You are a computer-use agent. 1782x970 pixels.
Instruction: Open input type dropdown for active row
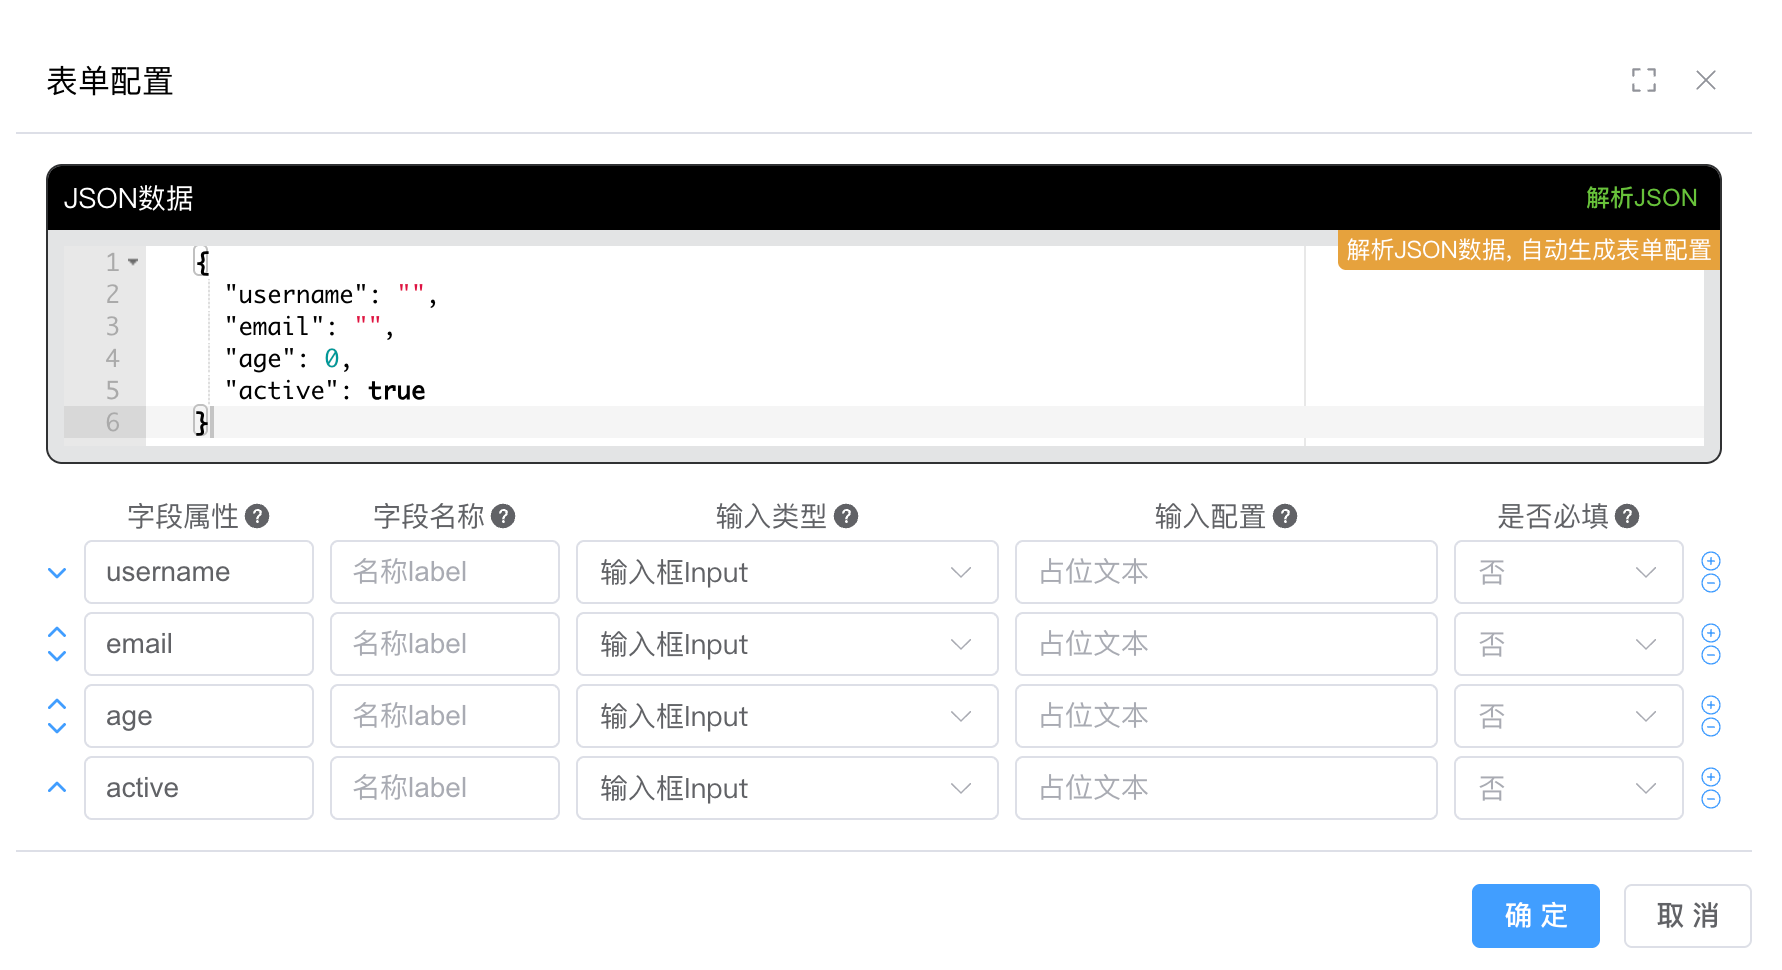click(786, 788)
